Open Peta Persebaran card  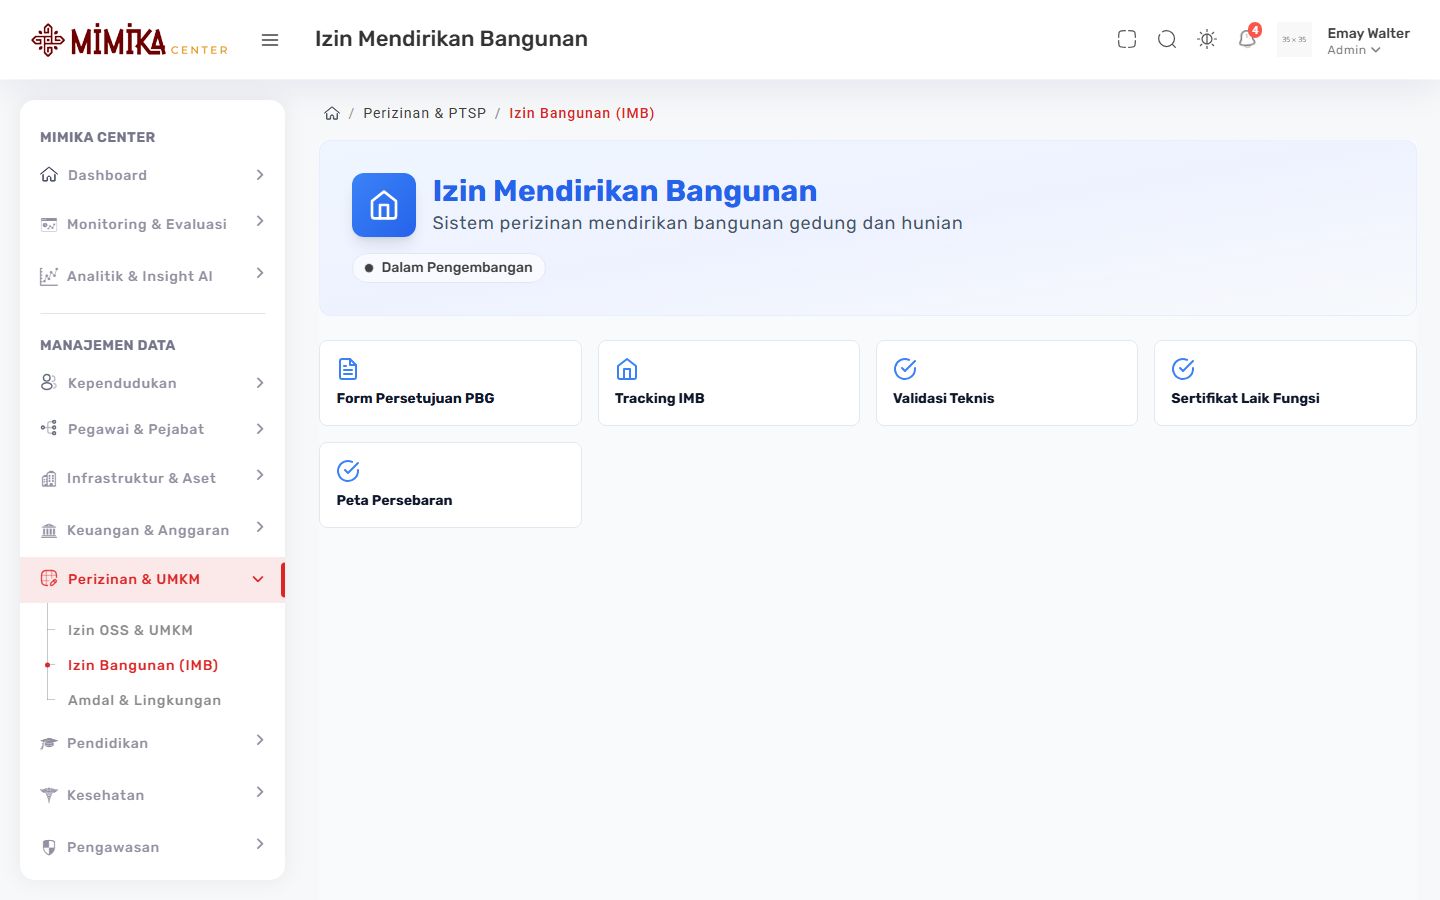coord(450,485)
